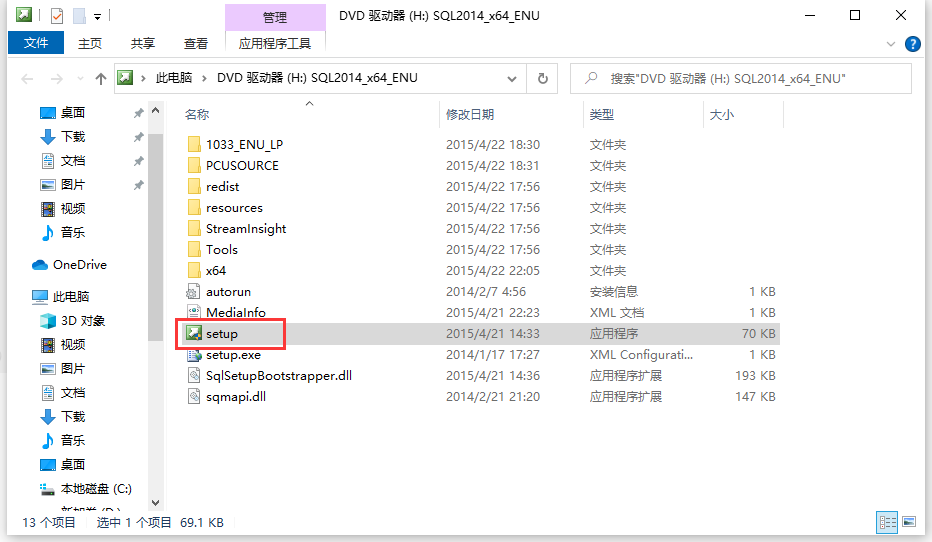Switch to the 共享 ribbon tab

pyautogui.click(x=143, y=43)
